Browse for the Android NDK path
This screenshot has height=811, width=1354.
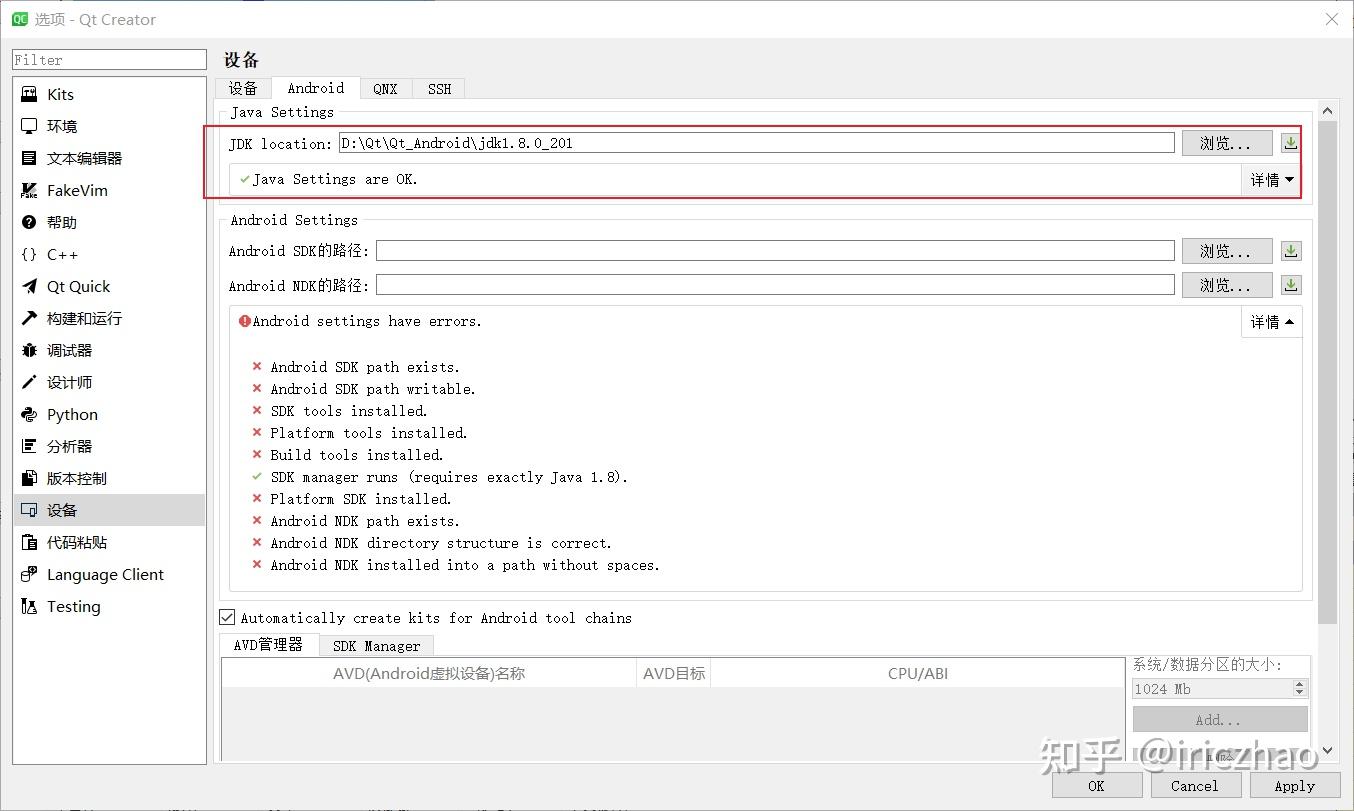click(1227, 285)
